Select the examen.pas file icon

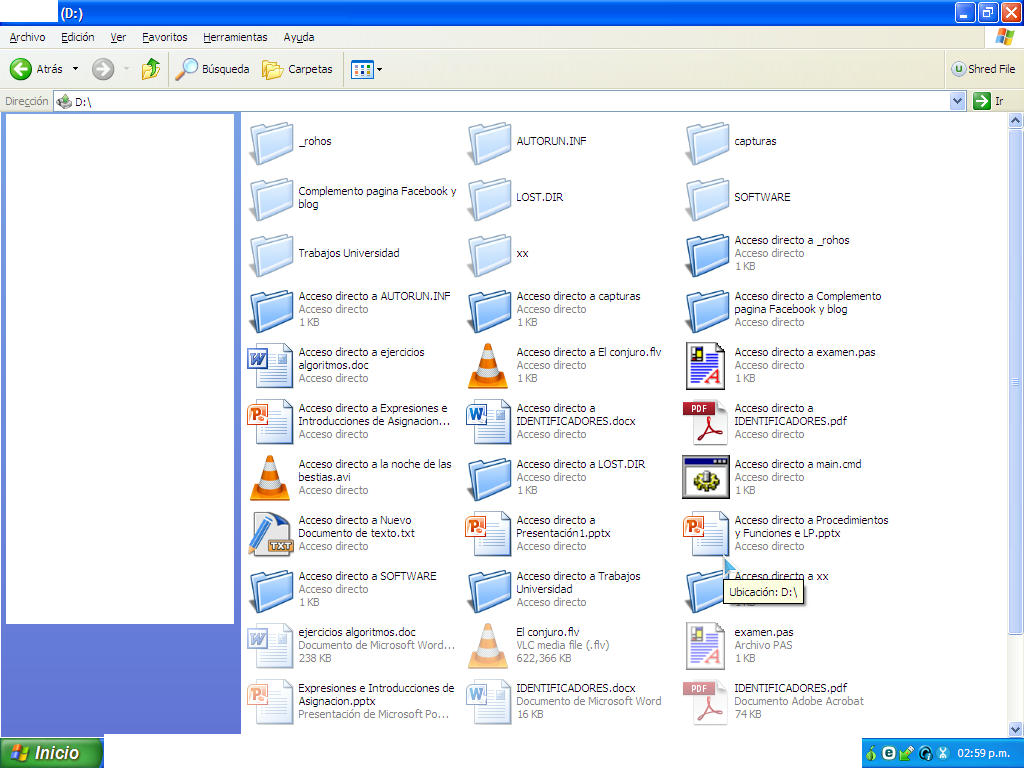(705, 646)
